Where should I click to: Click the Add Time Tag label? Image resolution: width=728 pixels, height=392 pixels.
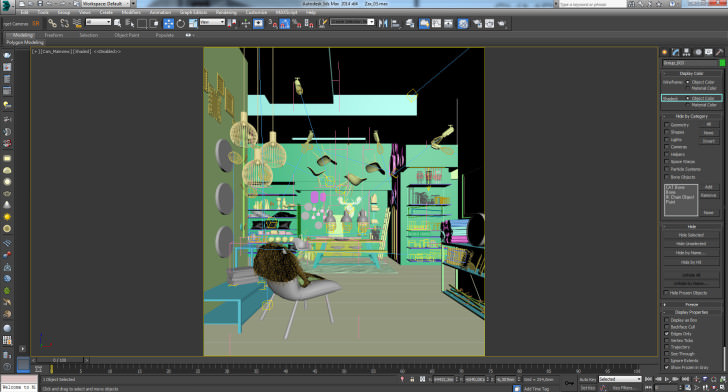pos(536,389)
